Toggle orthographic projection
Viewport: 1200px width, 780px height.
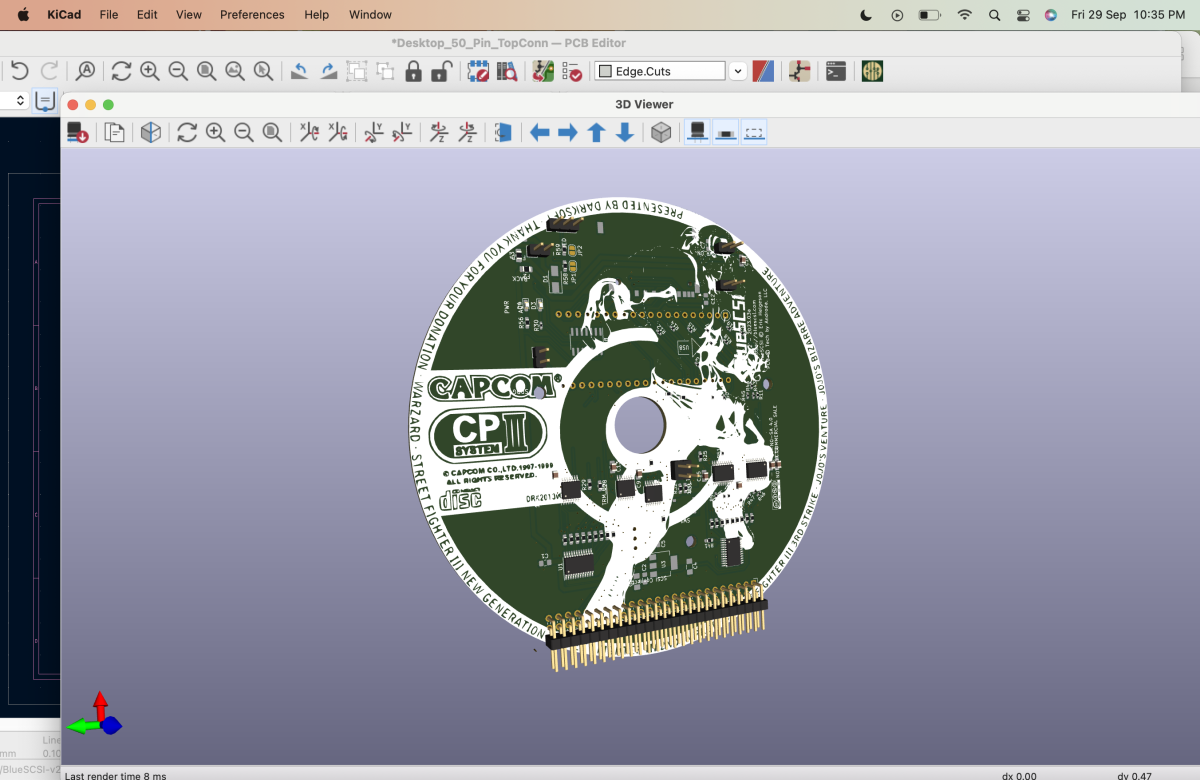coord(661,132)
